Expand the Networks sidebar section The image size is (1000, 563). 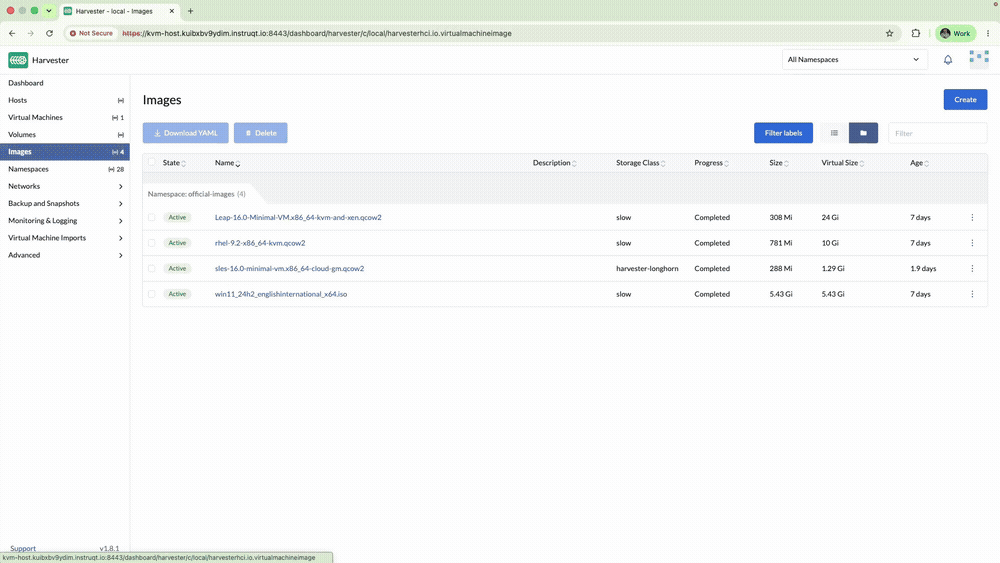point(64,186)
